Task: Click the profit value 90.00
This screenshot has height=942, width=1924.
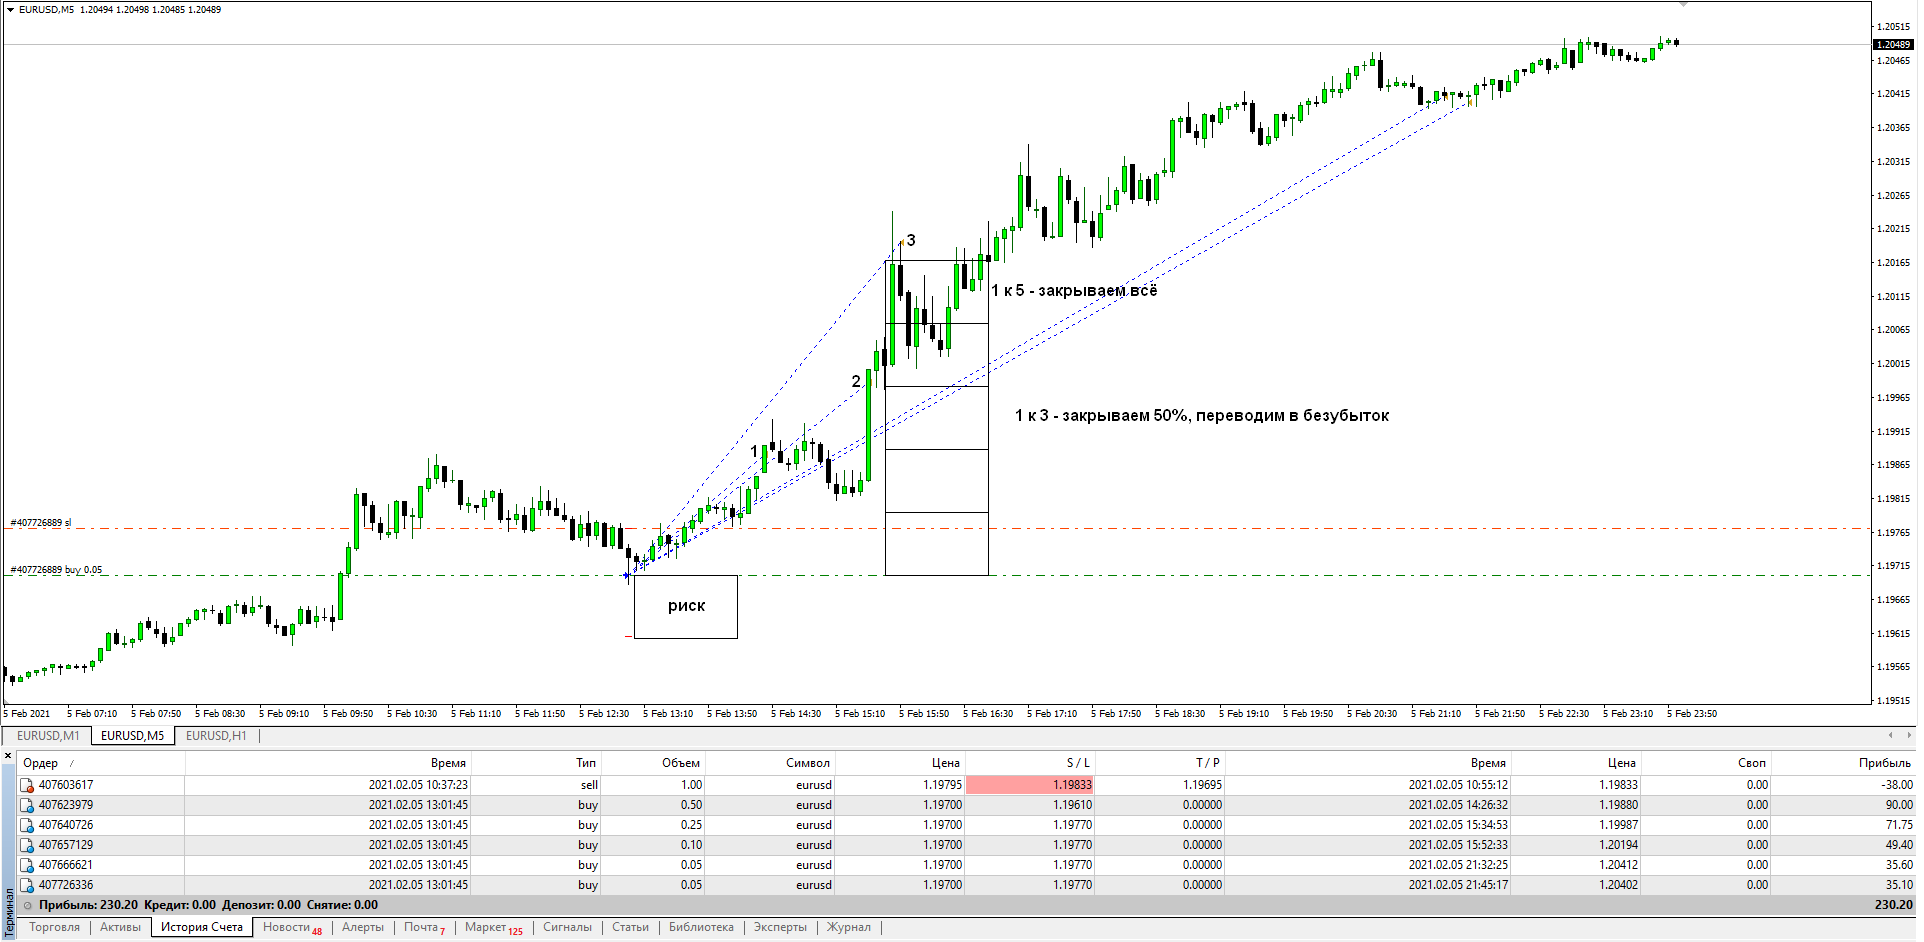Action: pos(1899,805)
